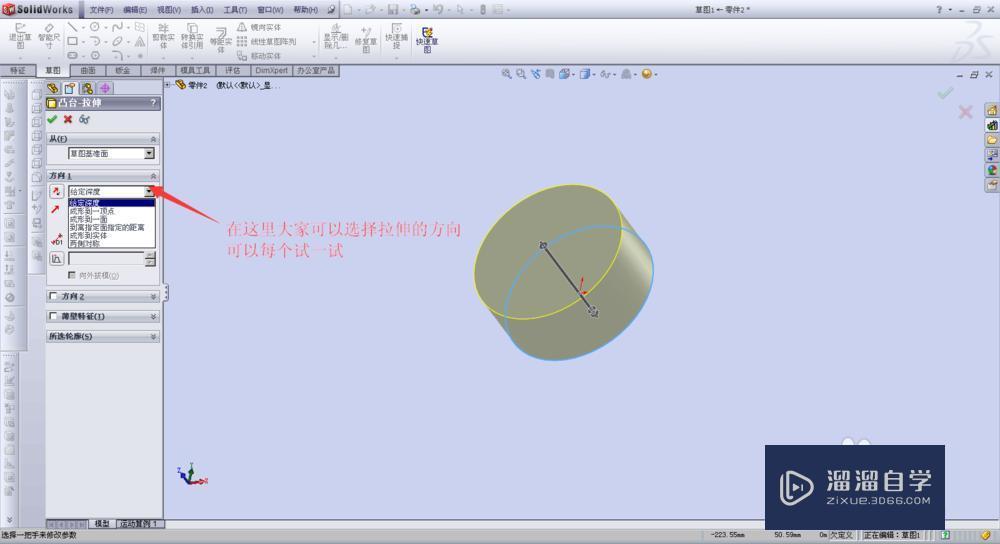
Task: Switch to the 特征 (Features) tab
Action: point(18,70)
